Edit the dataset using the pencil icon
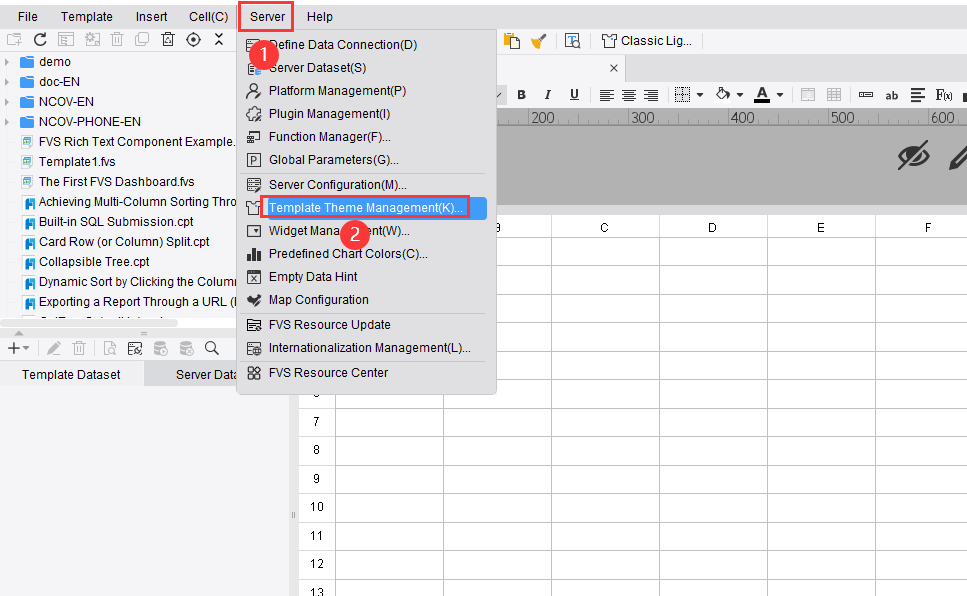Viewport: 967px width, 596px height. click(x=55, y=347)
